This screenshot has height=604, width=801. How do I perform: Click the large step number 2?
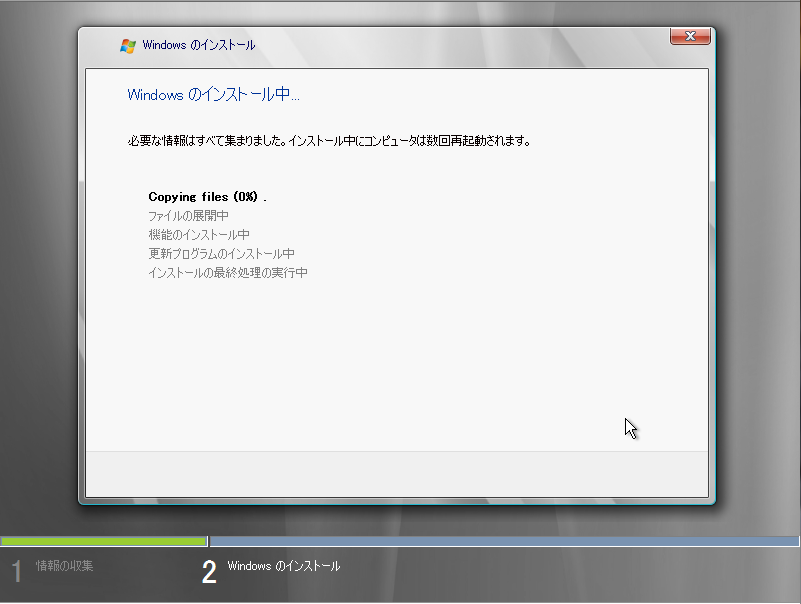[x=209, y=572]
